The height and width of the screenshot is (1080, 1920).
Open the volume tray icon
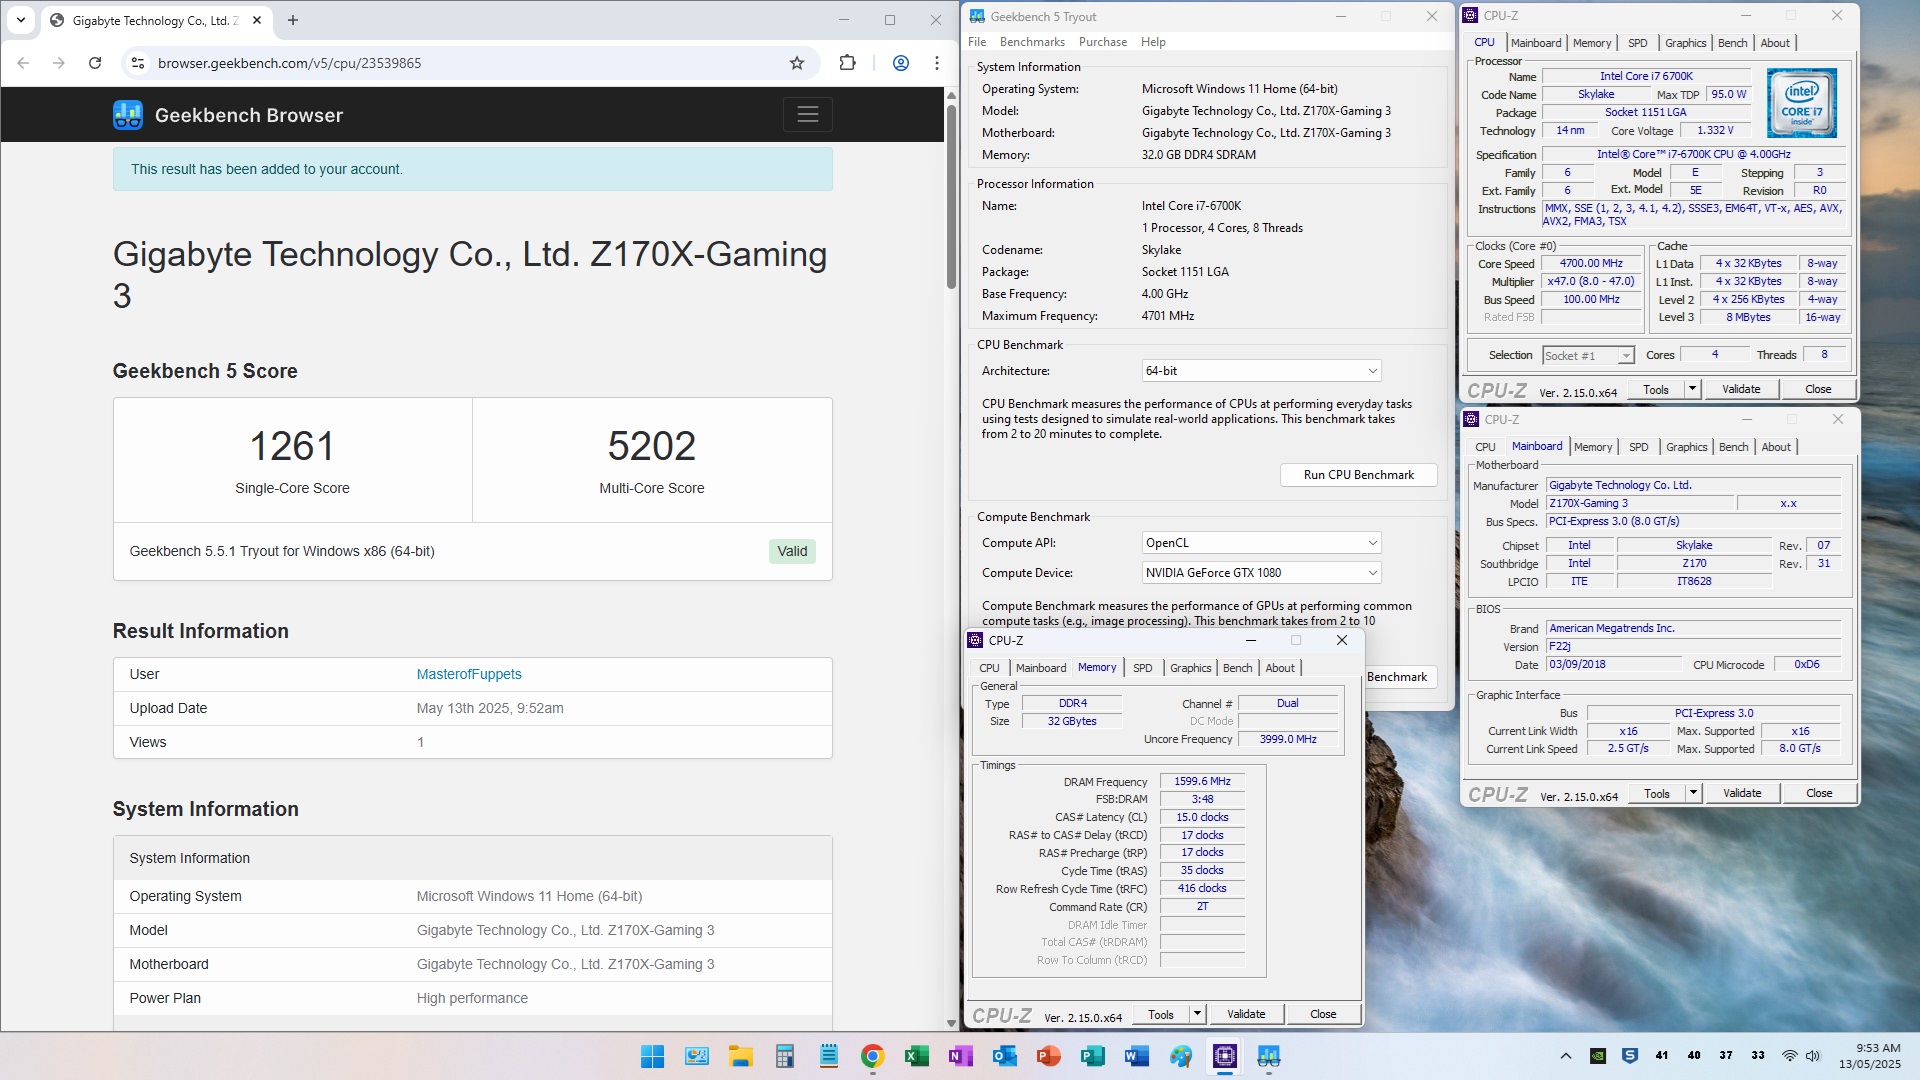coord(1813,1056)
